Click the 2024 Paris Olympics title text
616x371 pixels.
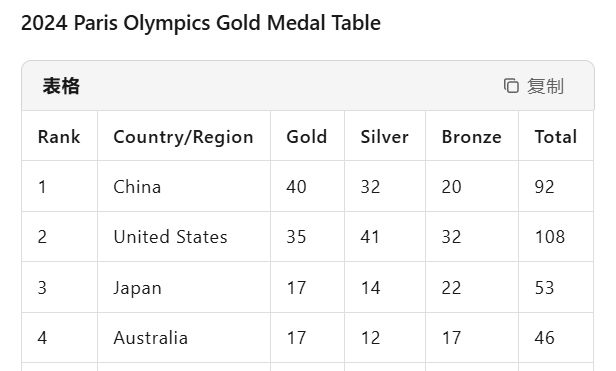pos(201,23)
